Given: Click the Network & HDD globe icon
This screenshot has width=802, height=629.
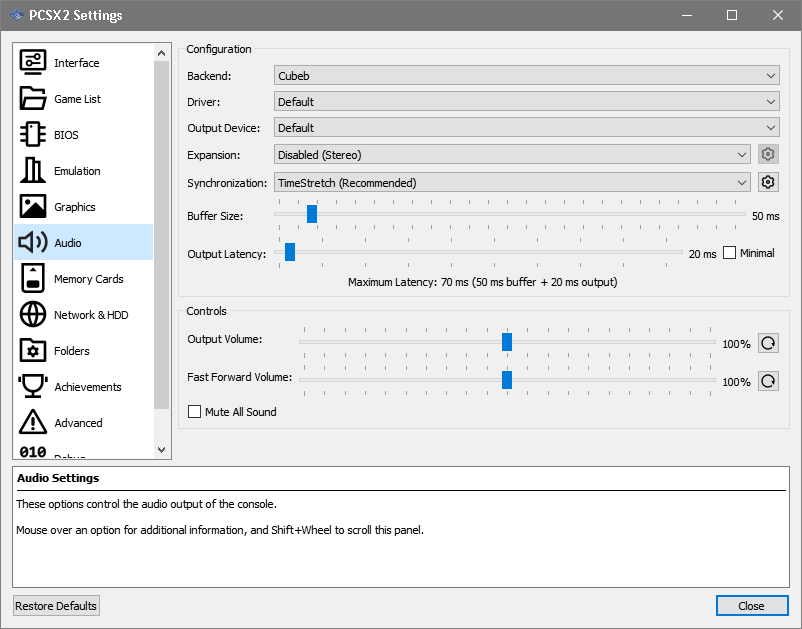Looking at the screenshot, I should tap(33, 314).
